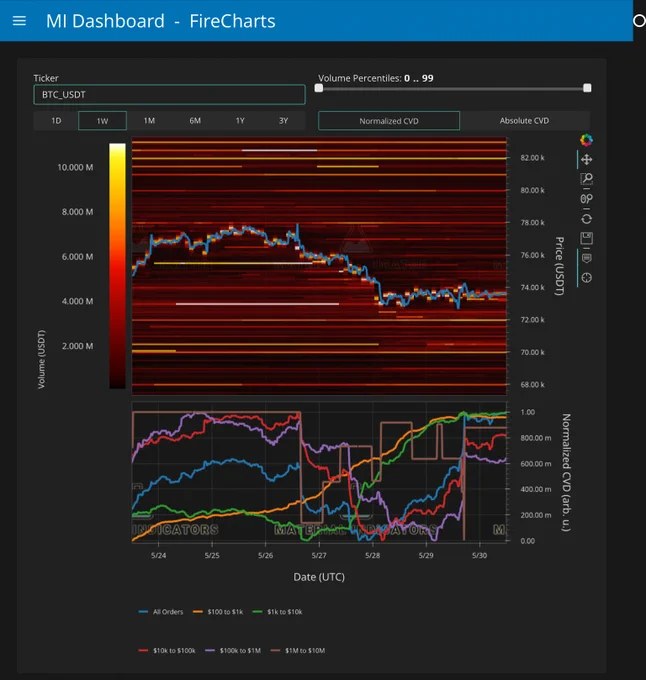Click the 10.000 M volume label

pyautogui.click(x=75, y=167)
